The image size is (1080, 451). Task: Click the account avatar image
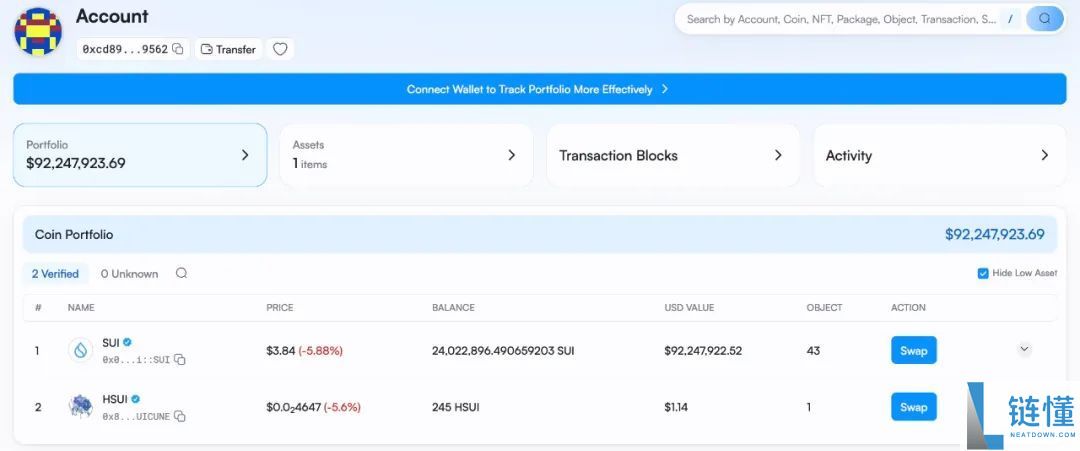coord(38,32)
